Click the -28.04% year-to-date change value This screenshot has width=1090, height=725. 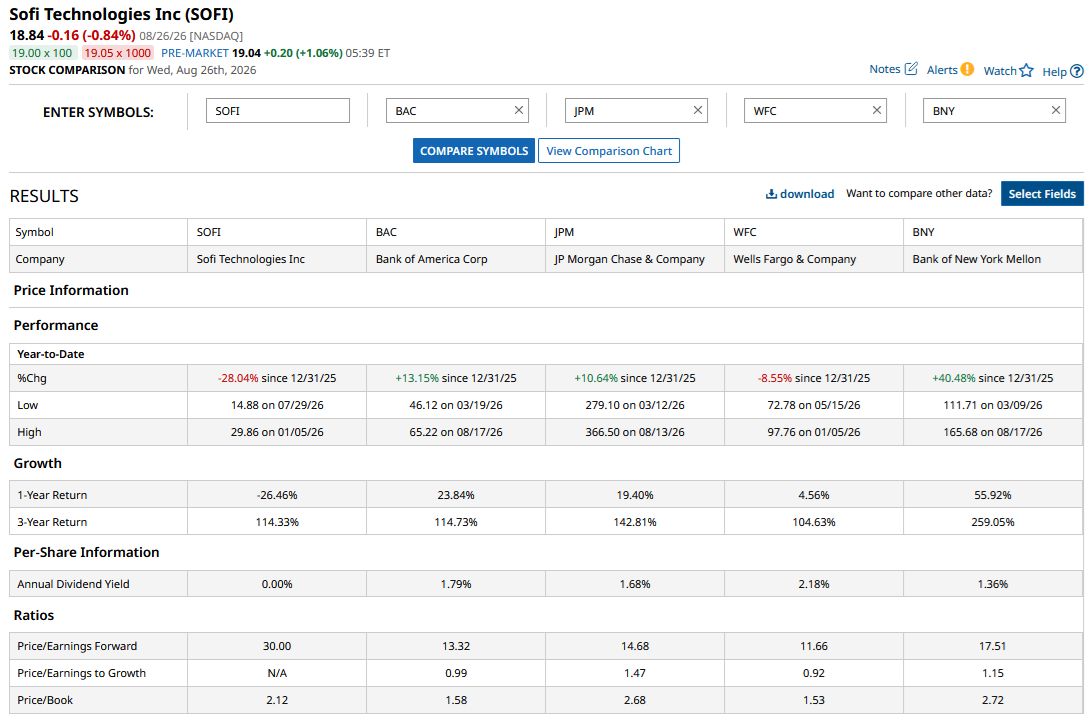coord(238,378)
